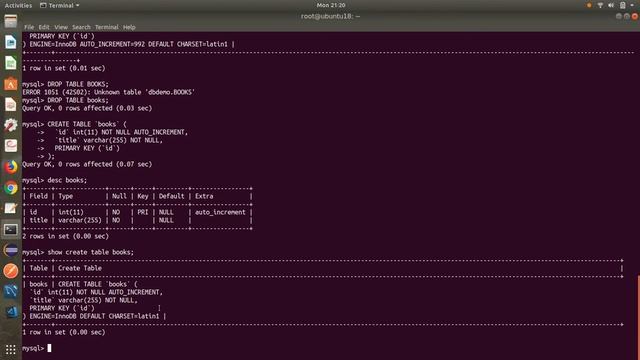Launch Visual Studio Code from the dock
640x360 pixels.
coord(11,312)
